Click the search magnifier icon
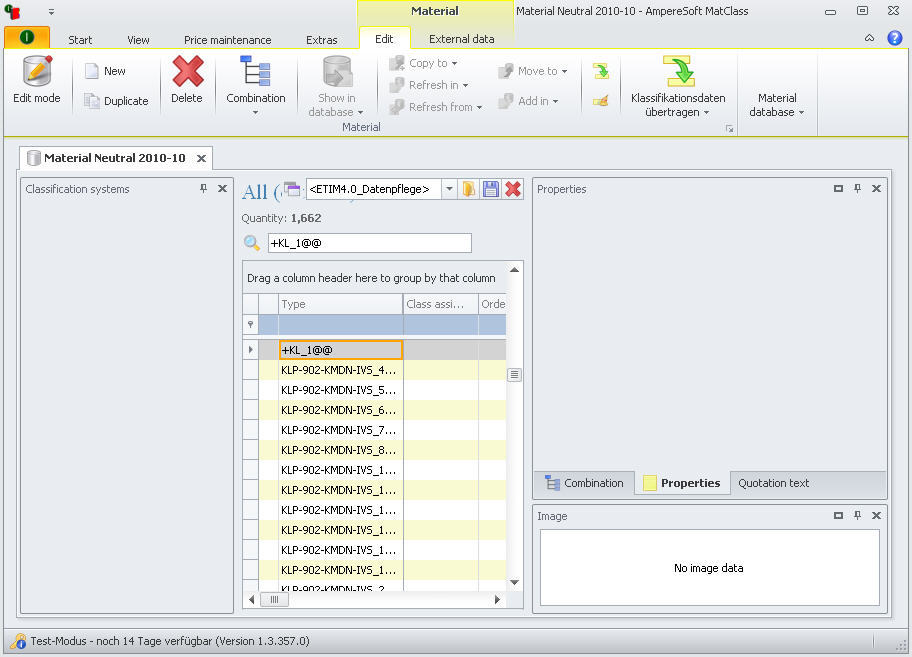This screenshot has height=657, width=912. (251, 242)
